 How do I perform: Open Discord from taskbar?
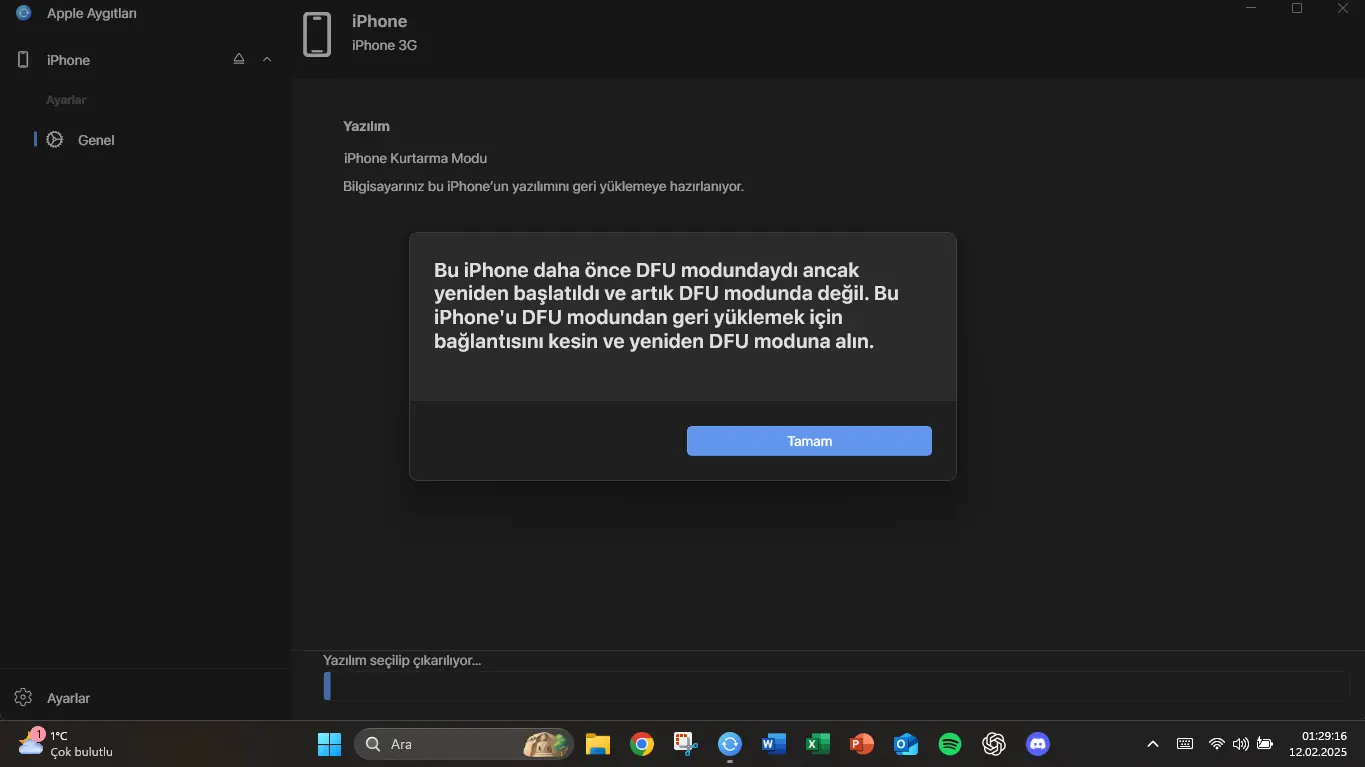[x=1038, y=744]
